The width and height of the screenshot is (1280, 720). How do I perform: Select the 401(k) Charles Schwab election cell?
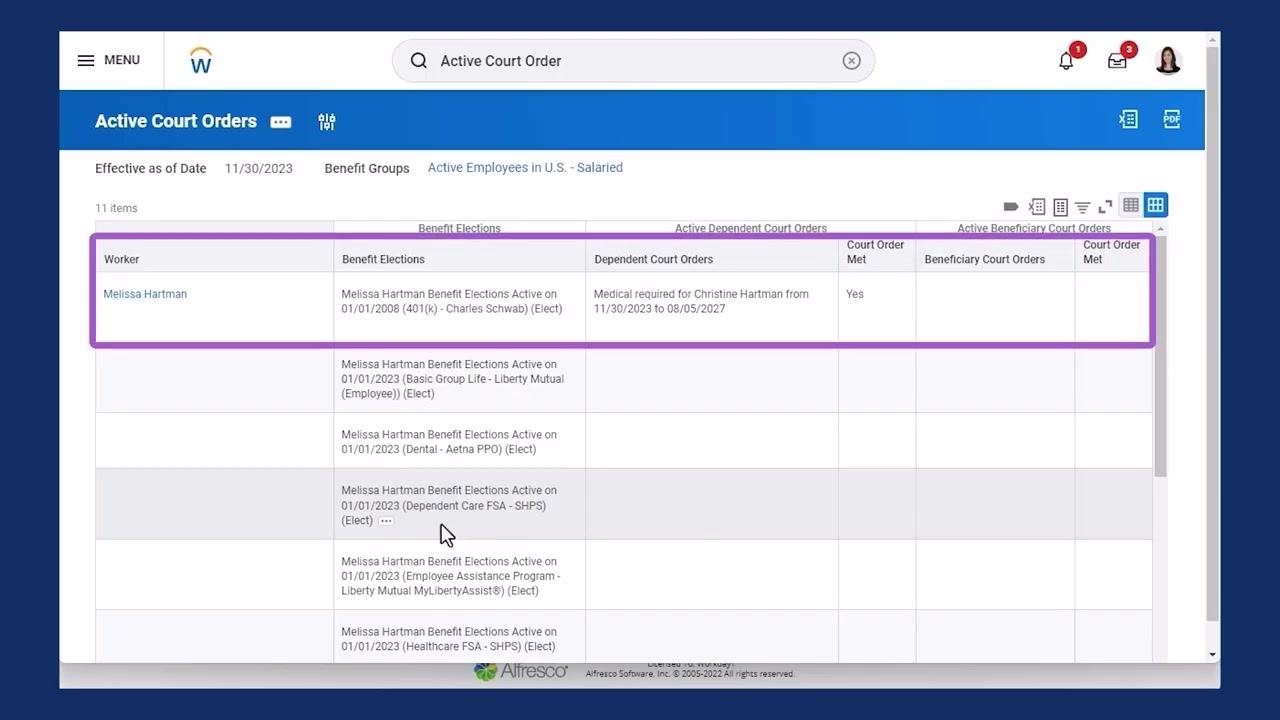460,308
